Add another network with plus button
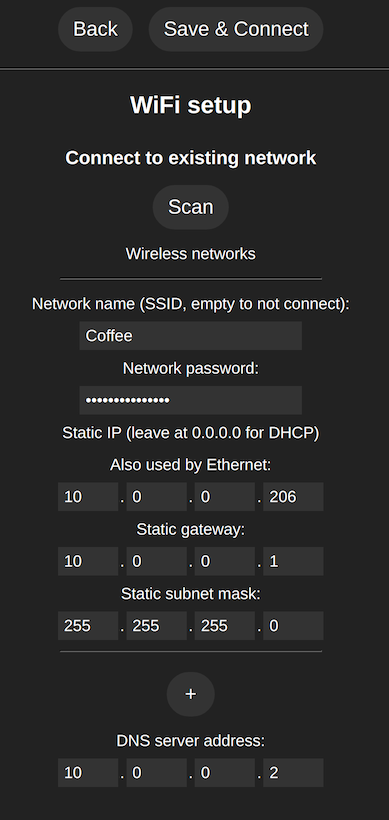Viewport: 389px width, 820px height. 191,694
